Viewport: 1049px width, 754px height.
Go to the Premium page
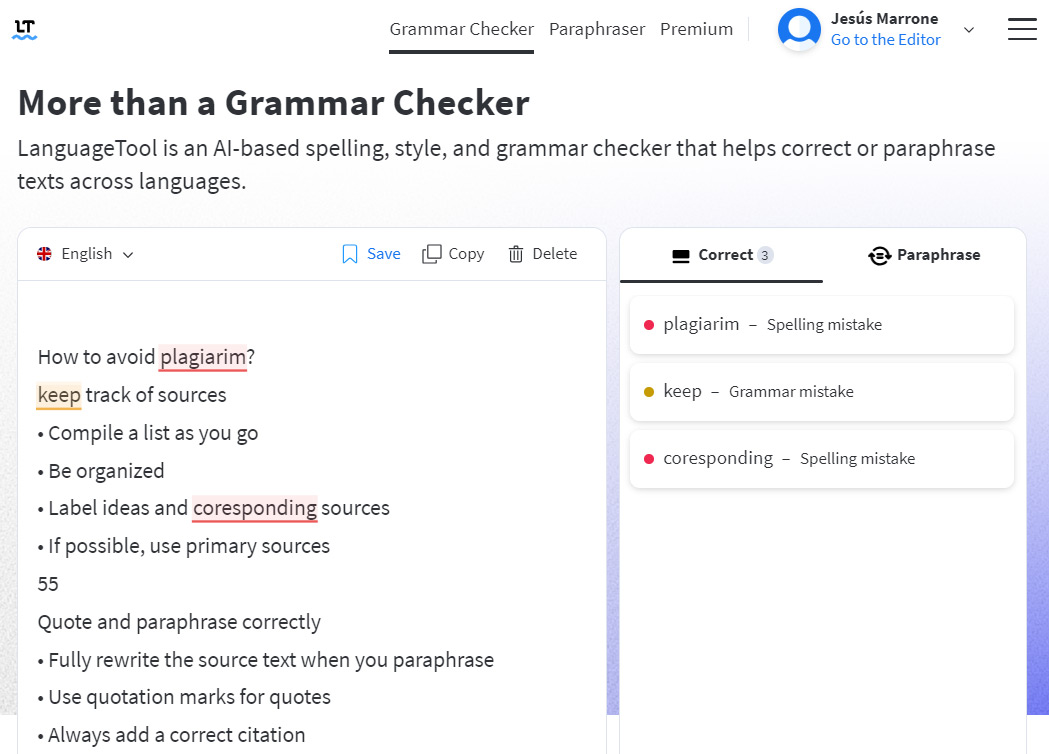click(696, 29)
